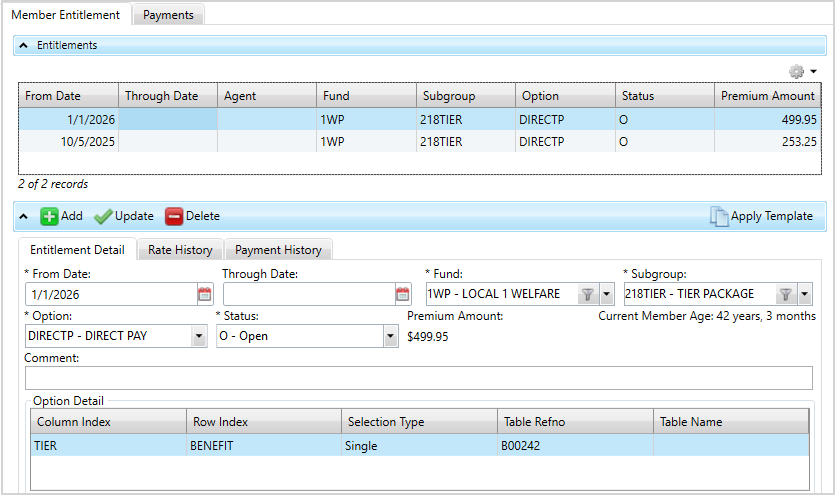Click the Apply Template document icon
This screenshot has height=495, width=835.
point(719,216)
